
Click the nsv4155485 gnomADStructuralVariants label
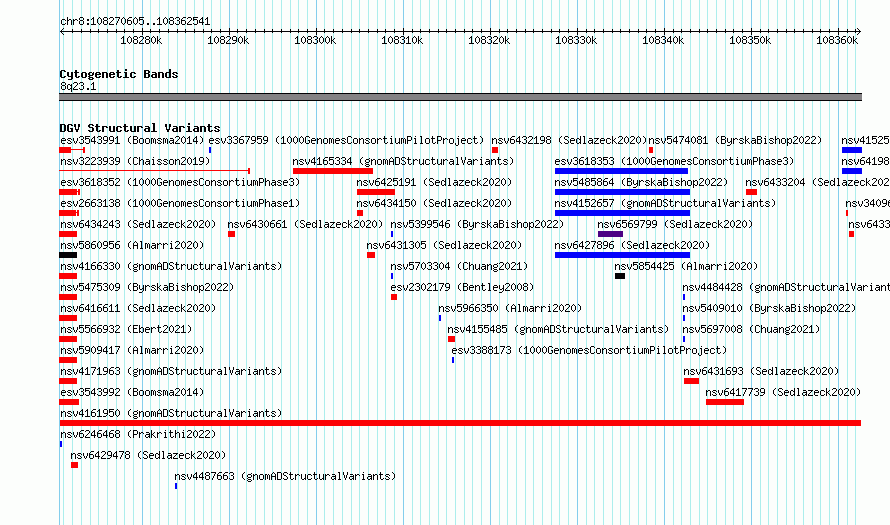(x=558, y=329)
